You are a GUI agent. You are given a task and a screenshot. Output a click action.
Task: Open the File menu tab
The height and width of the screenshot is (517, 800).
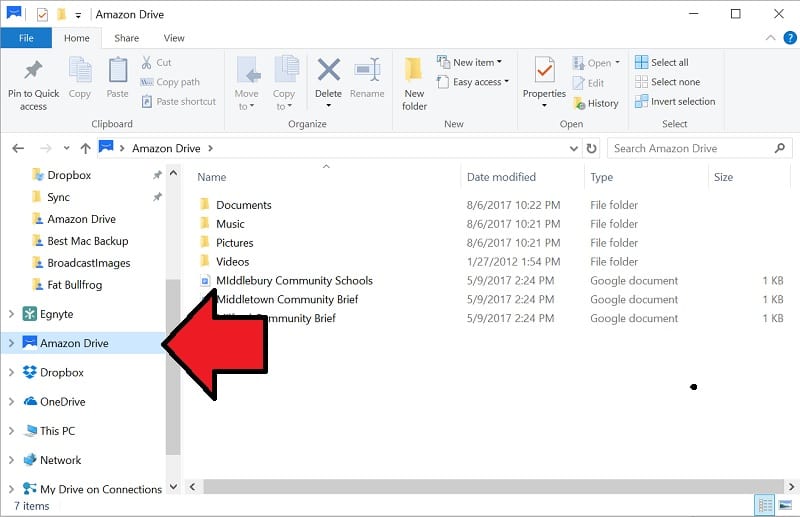point(26,38)
